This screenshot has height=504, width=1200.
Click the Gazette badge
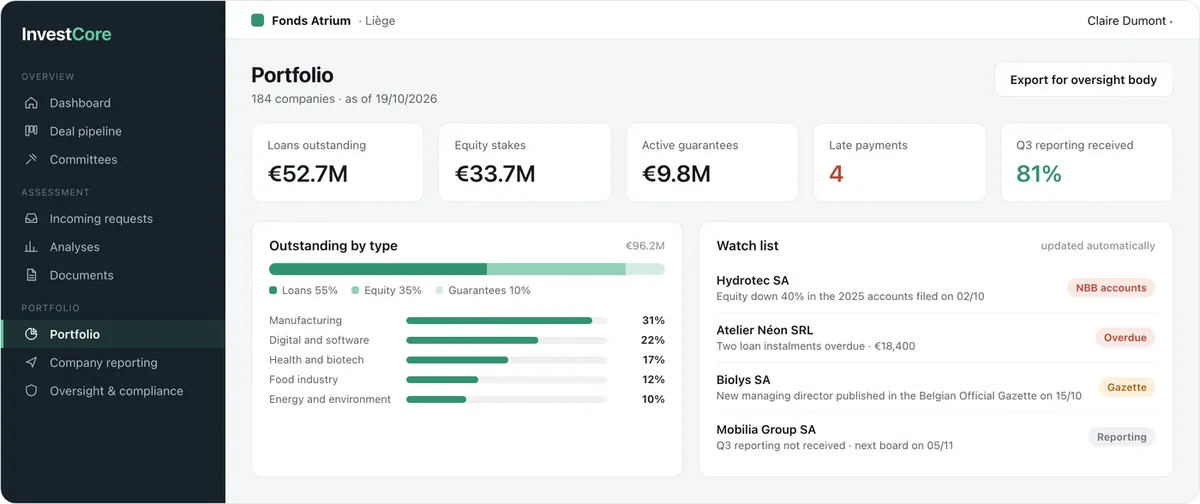point(1127,387)
